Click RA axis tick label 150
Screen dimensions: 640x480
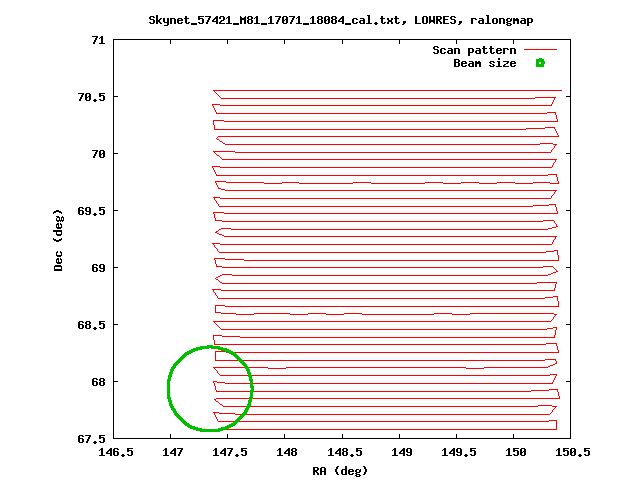(516, 452)
